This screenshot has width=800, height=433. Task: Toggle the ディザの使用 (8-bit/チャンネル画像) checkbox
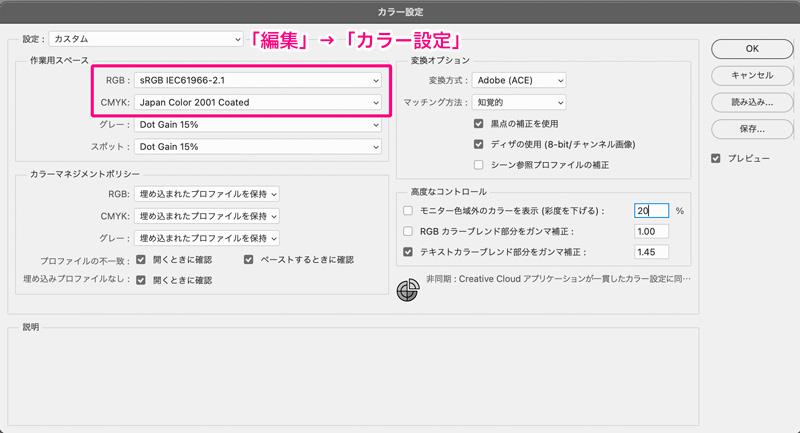479,144
